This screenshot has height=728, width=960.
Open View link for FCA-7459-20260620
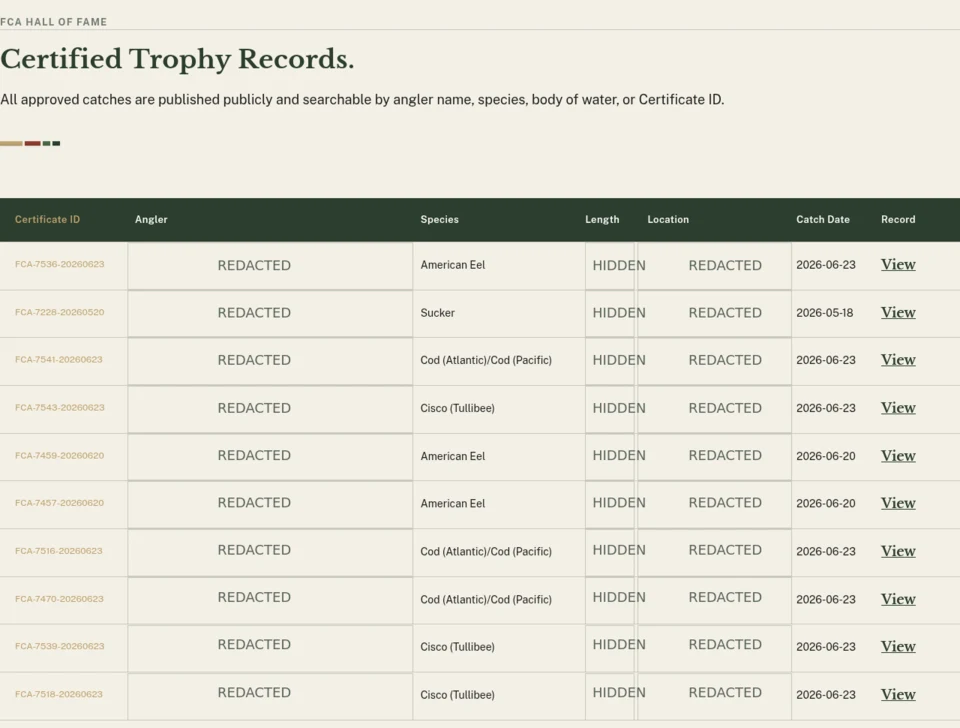coord(898,456)
